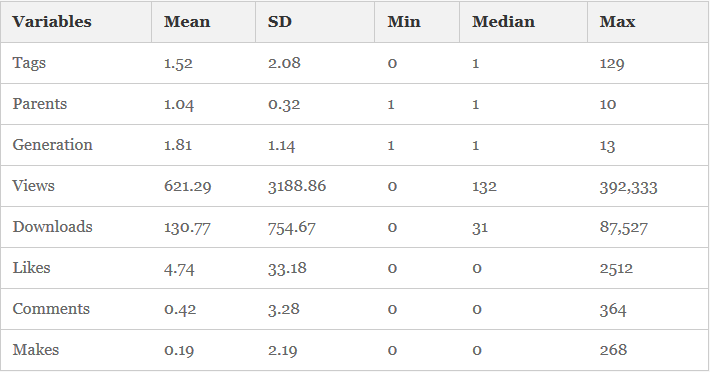Viewport: 710px width, 372px height.
Task: Click the SD column header
Action: point(280,22)
